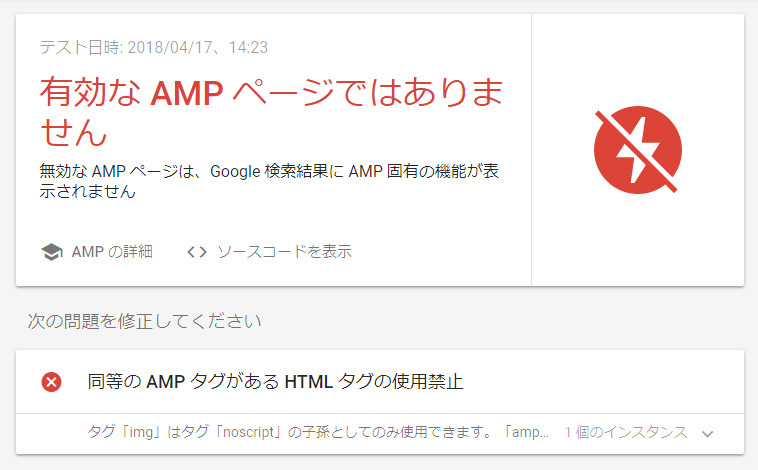The image size is (758, 470).
Task: Click the crossed-out lightning bolt AMP icon
Action: click(638, 151)
